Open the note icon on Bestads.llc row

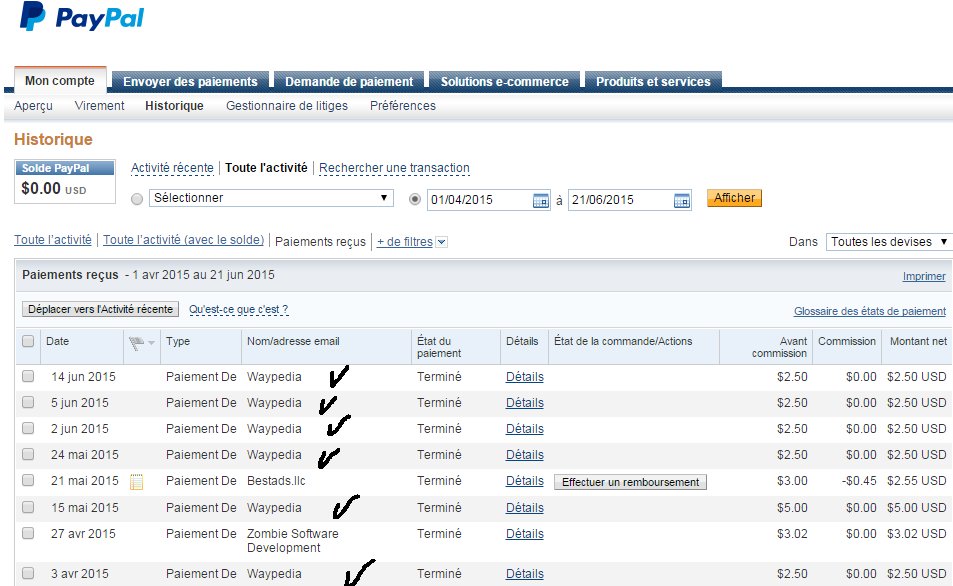pos(137,482)
